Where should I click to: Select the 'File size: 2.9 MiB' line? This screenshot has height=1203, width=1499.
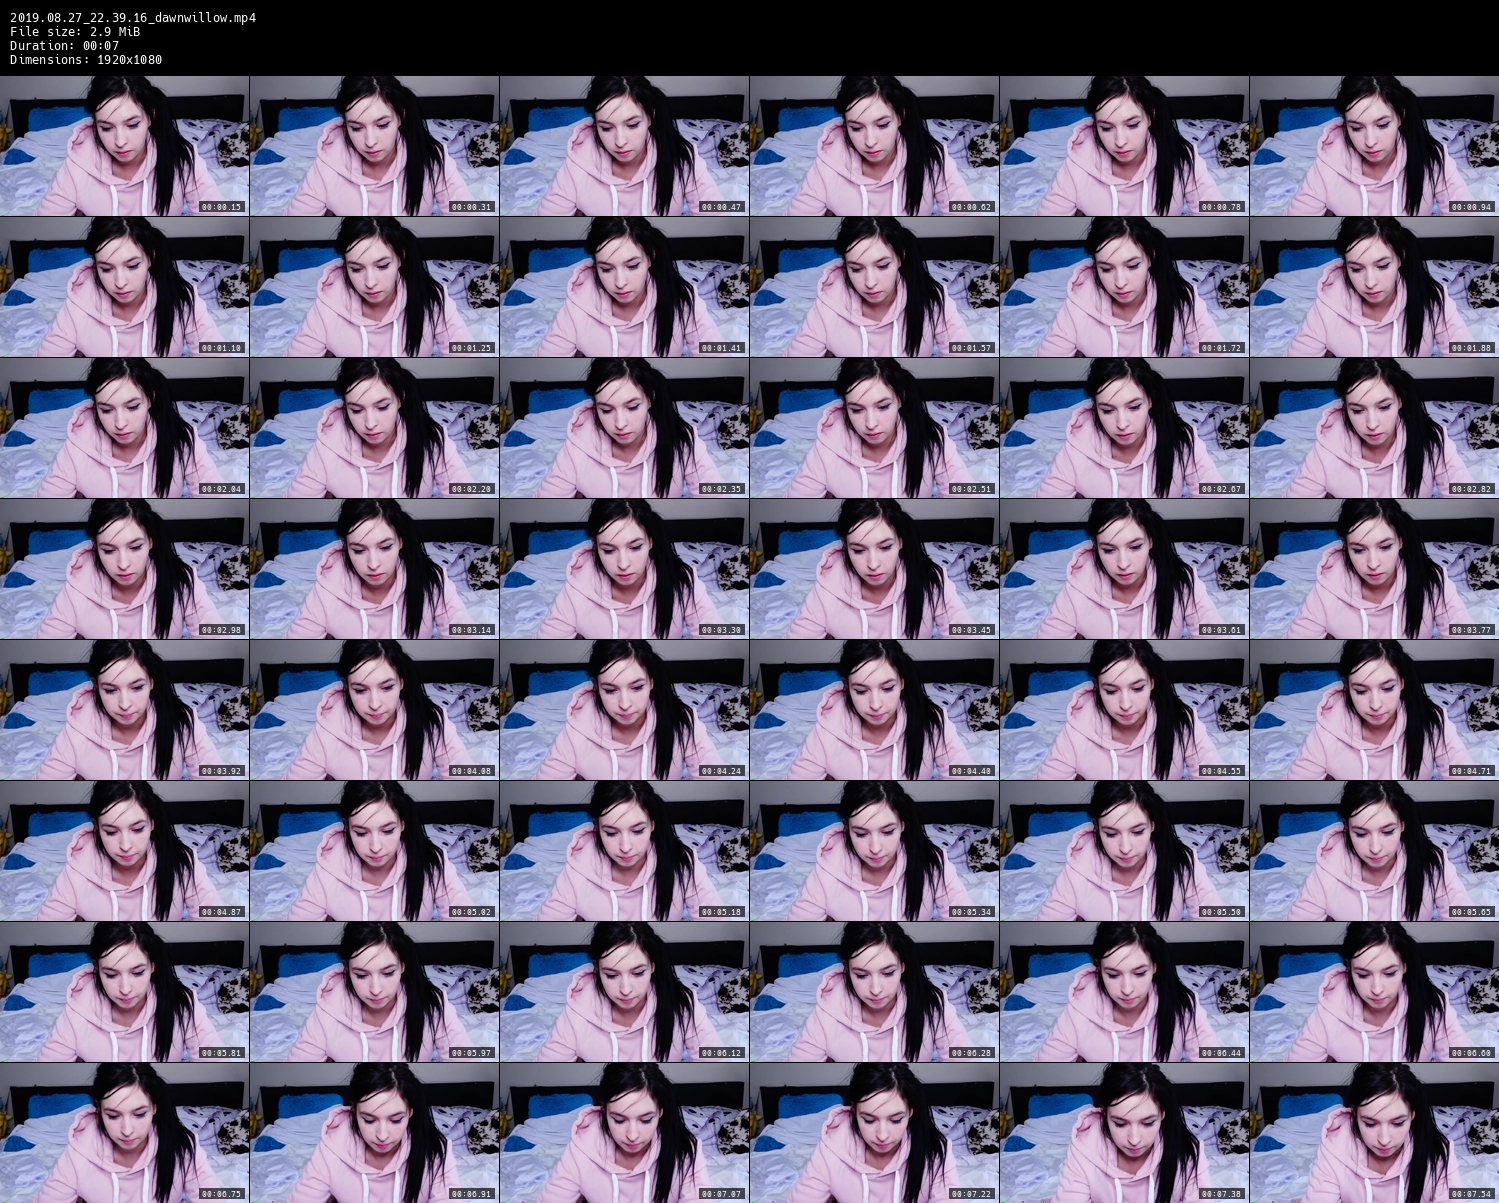click(x=75, y=31)
